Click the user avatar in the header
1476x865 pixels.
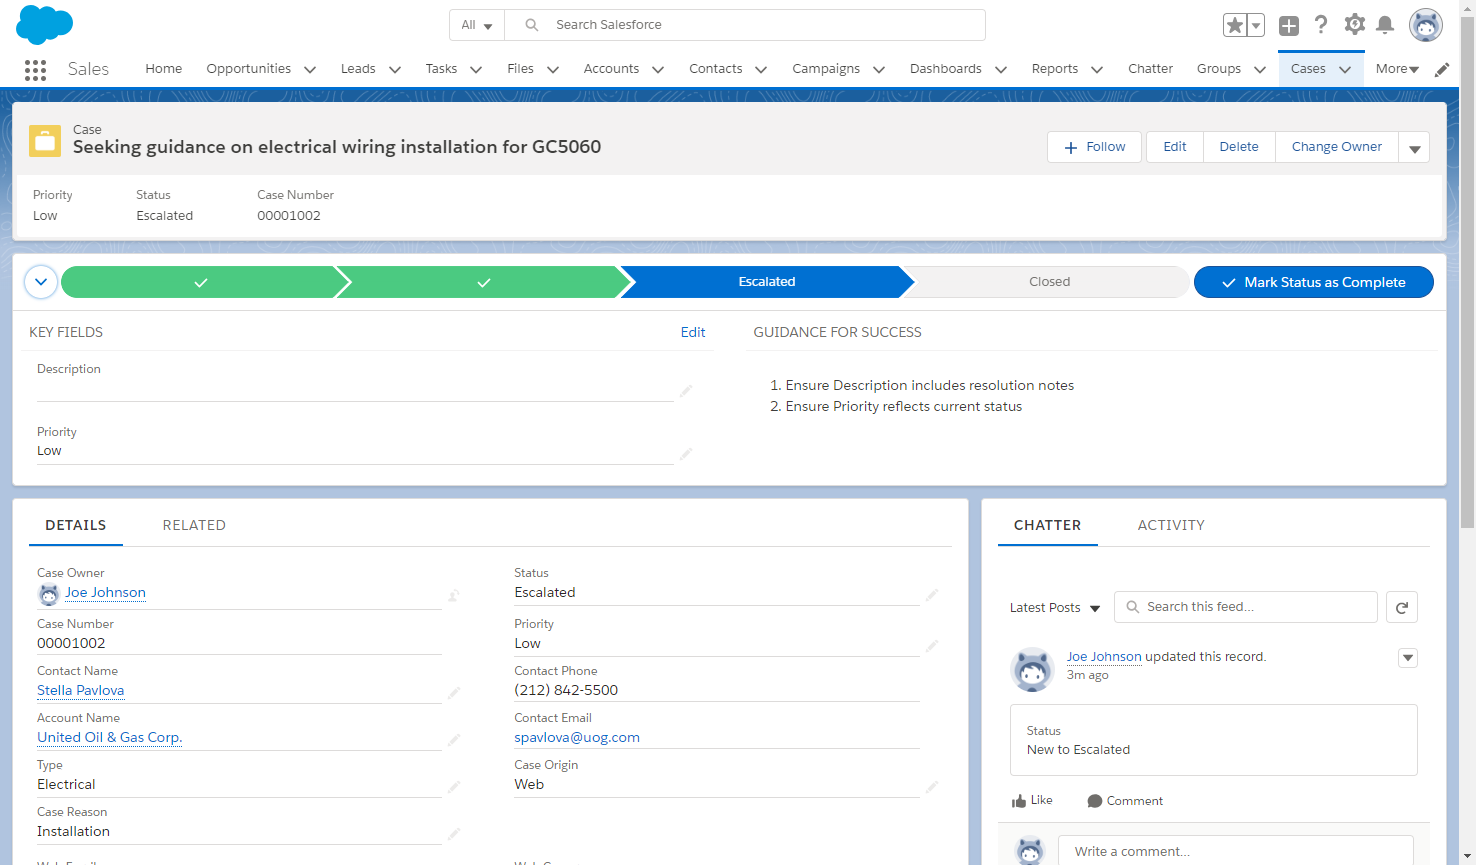point(1426,24)
